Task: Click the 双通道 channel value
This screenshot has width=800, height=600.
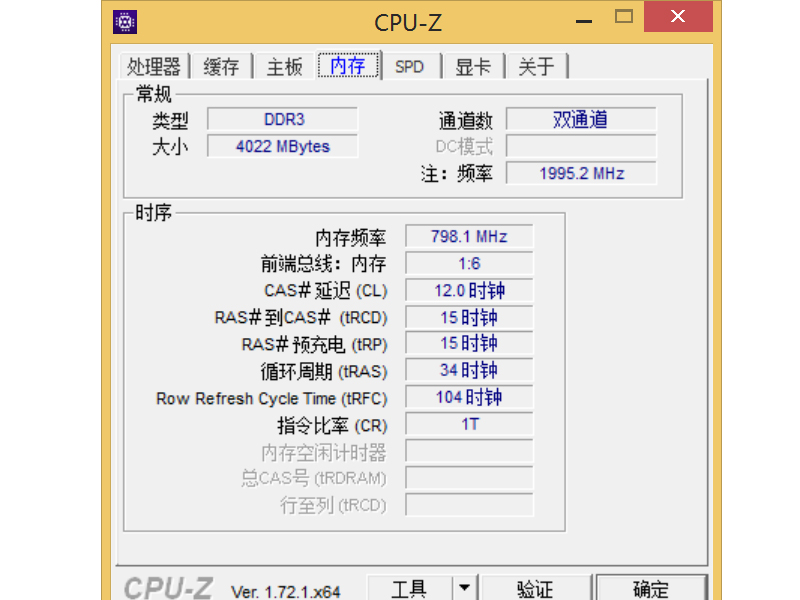Action: click(x=581, y=119)
